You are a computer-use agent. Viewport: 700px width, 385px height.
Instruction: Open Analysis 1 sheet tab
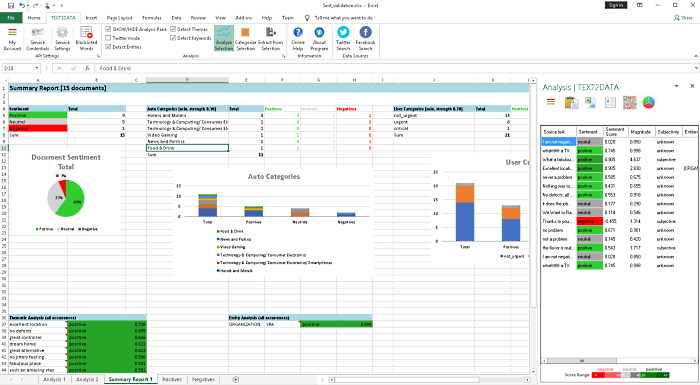click(54, 380)
